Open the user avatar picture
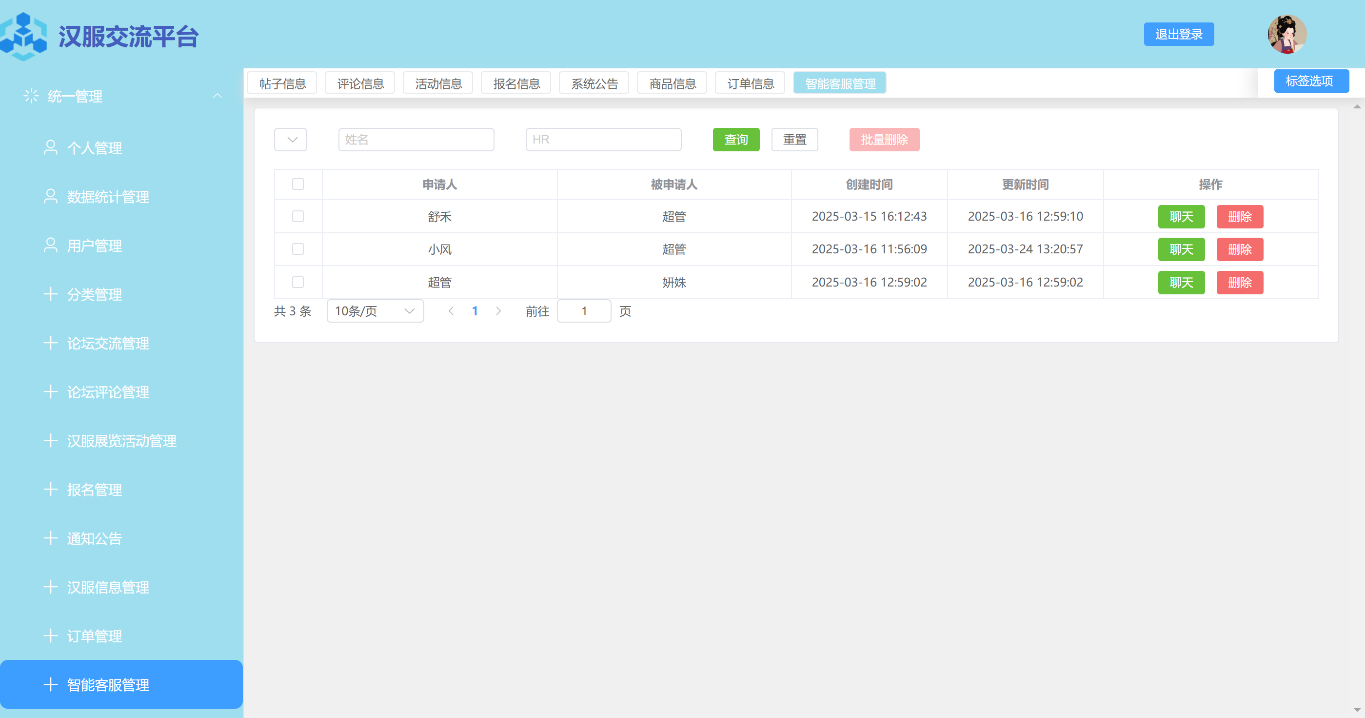Screen dimensions: 1365x718 point(1287,34)
